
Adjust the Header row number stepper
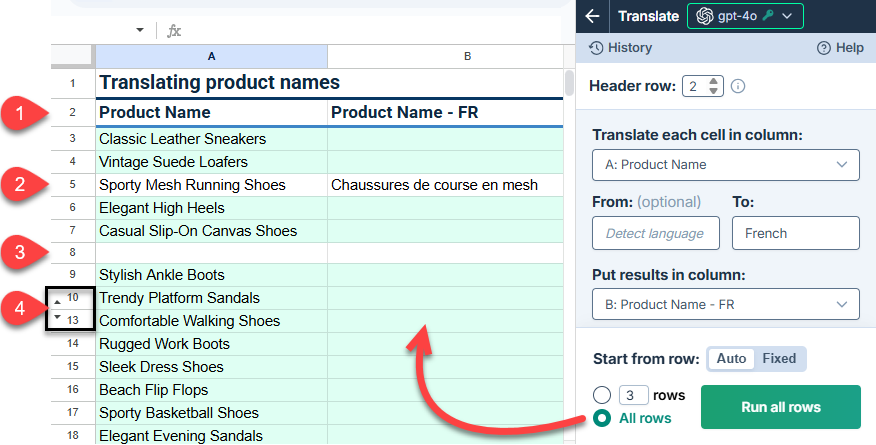tap(713, 86)
